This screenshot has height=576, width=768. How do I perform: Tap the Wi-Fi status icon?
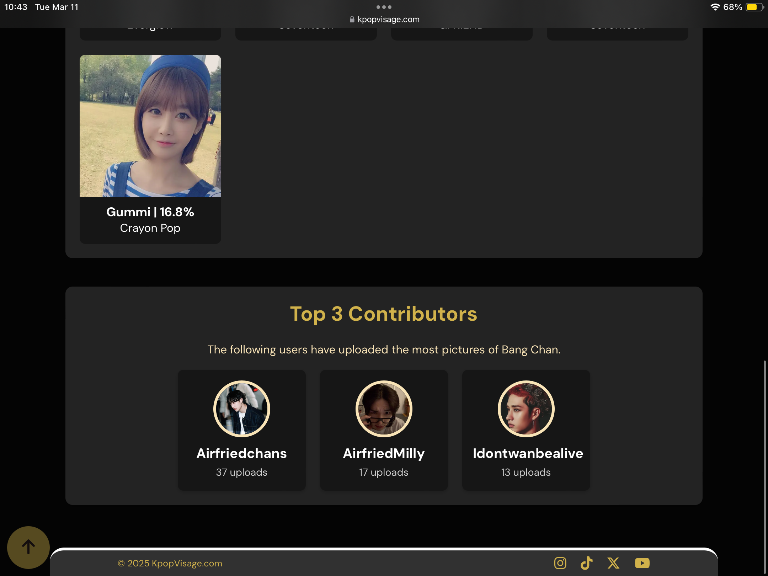click(x=715, y=7)
